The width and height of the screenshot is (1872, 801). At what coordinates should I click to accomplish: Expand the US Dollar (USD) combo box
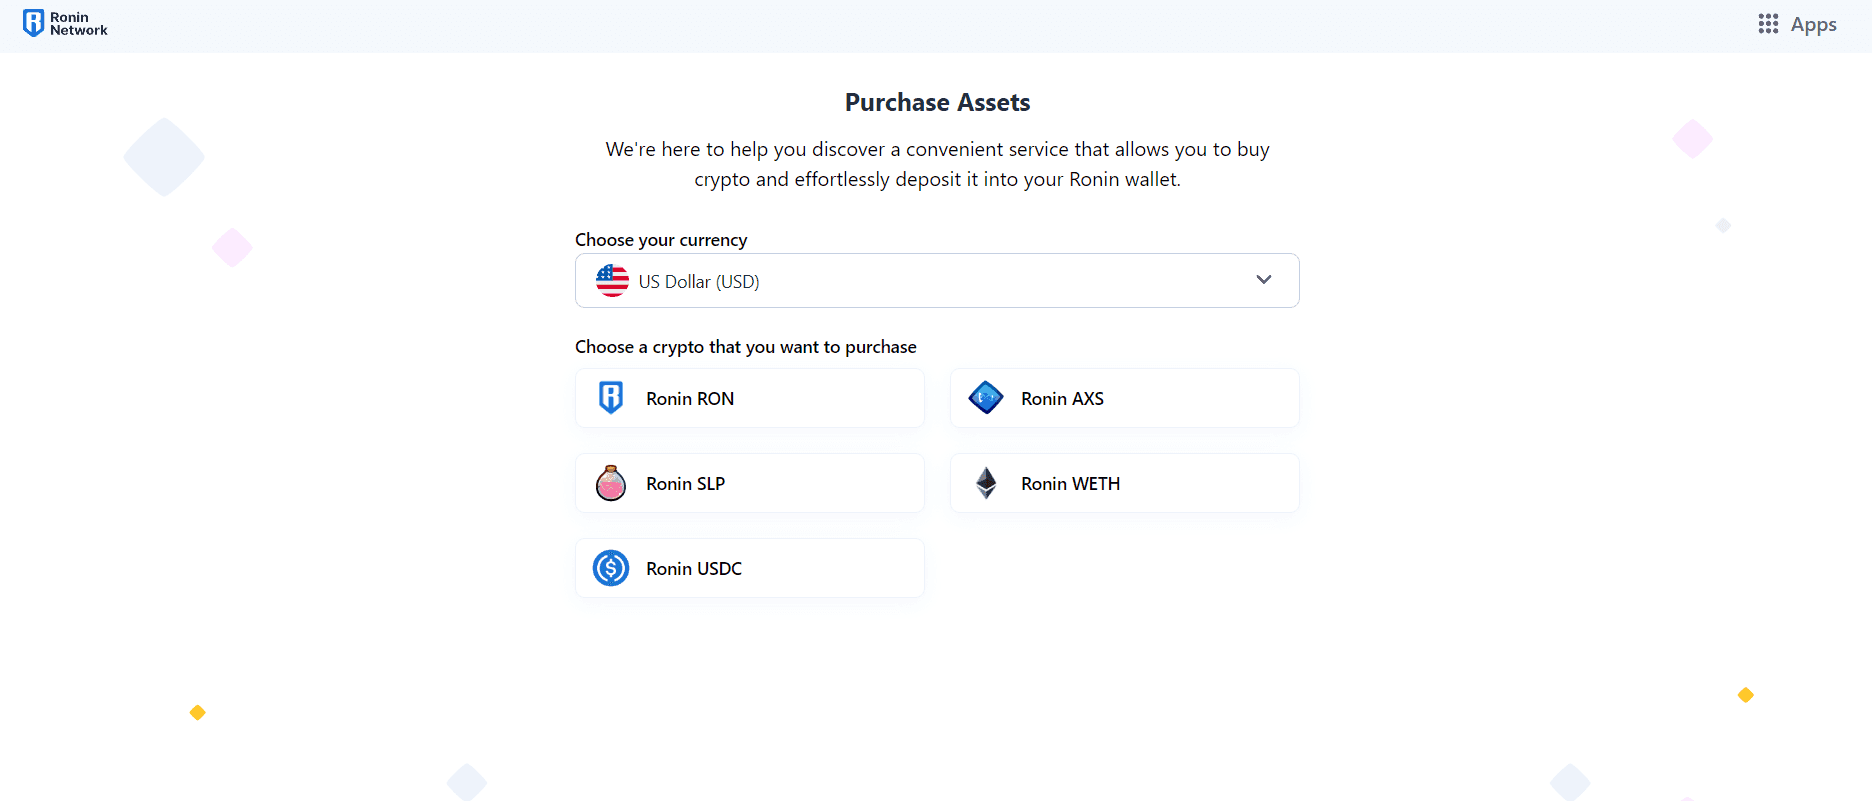point(936,281)
